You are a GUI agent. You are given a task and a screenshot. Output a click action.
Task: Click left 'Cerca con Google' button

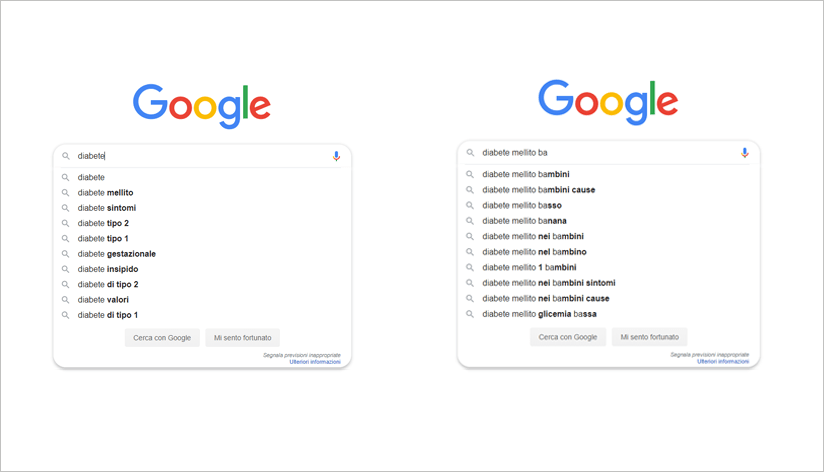tap(162, 338)
